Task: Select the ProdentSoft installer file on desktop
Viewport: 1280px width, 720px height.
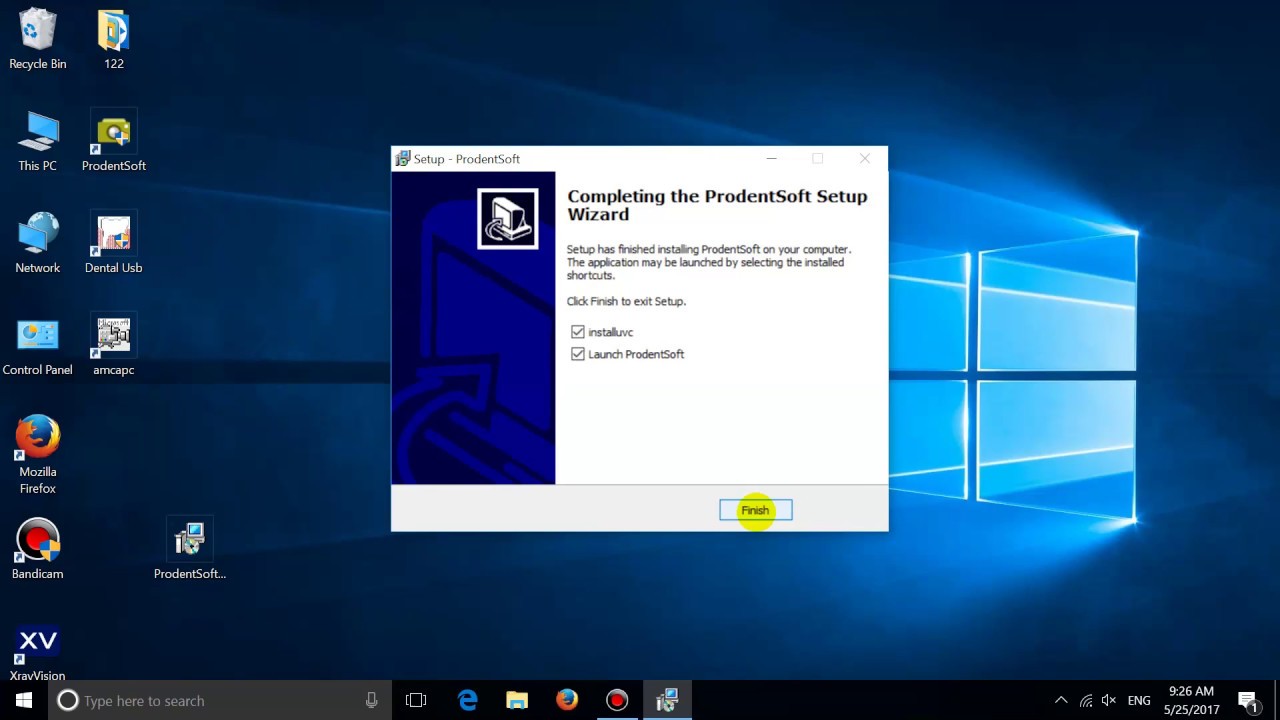Action: tap(190, 550)
